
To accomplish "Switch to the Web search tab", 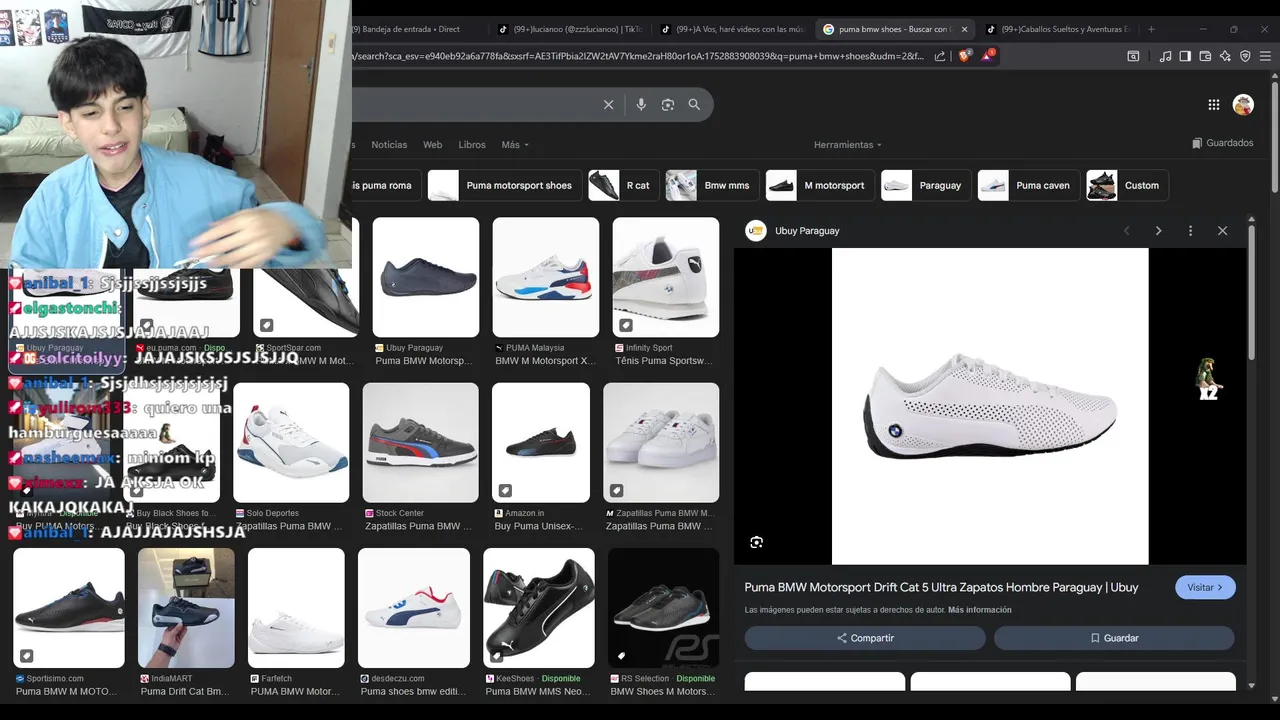I will [432, 145].
